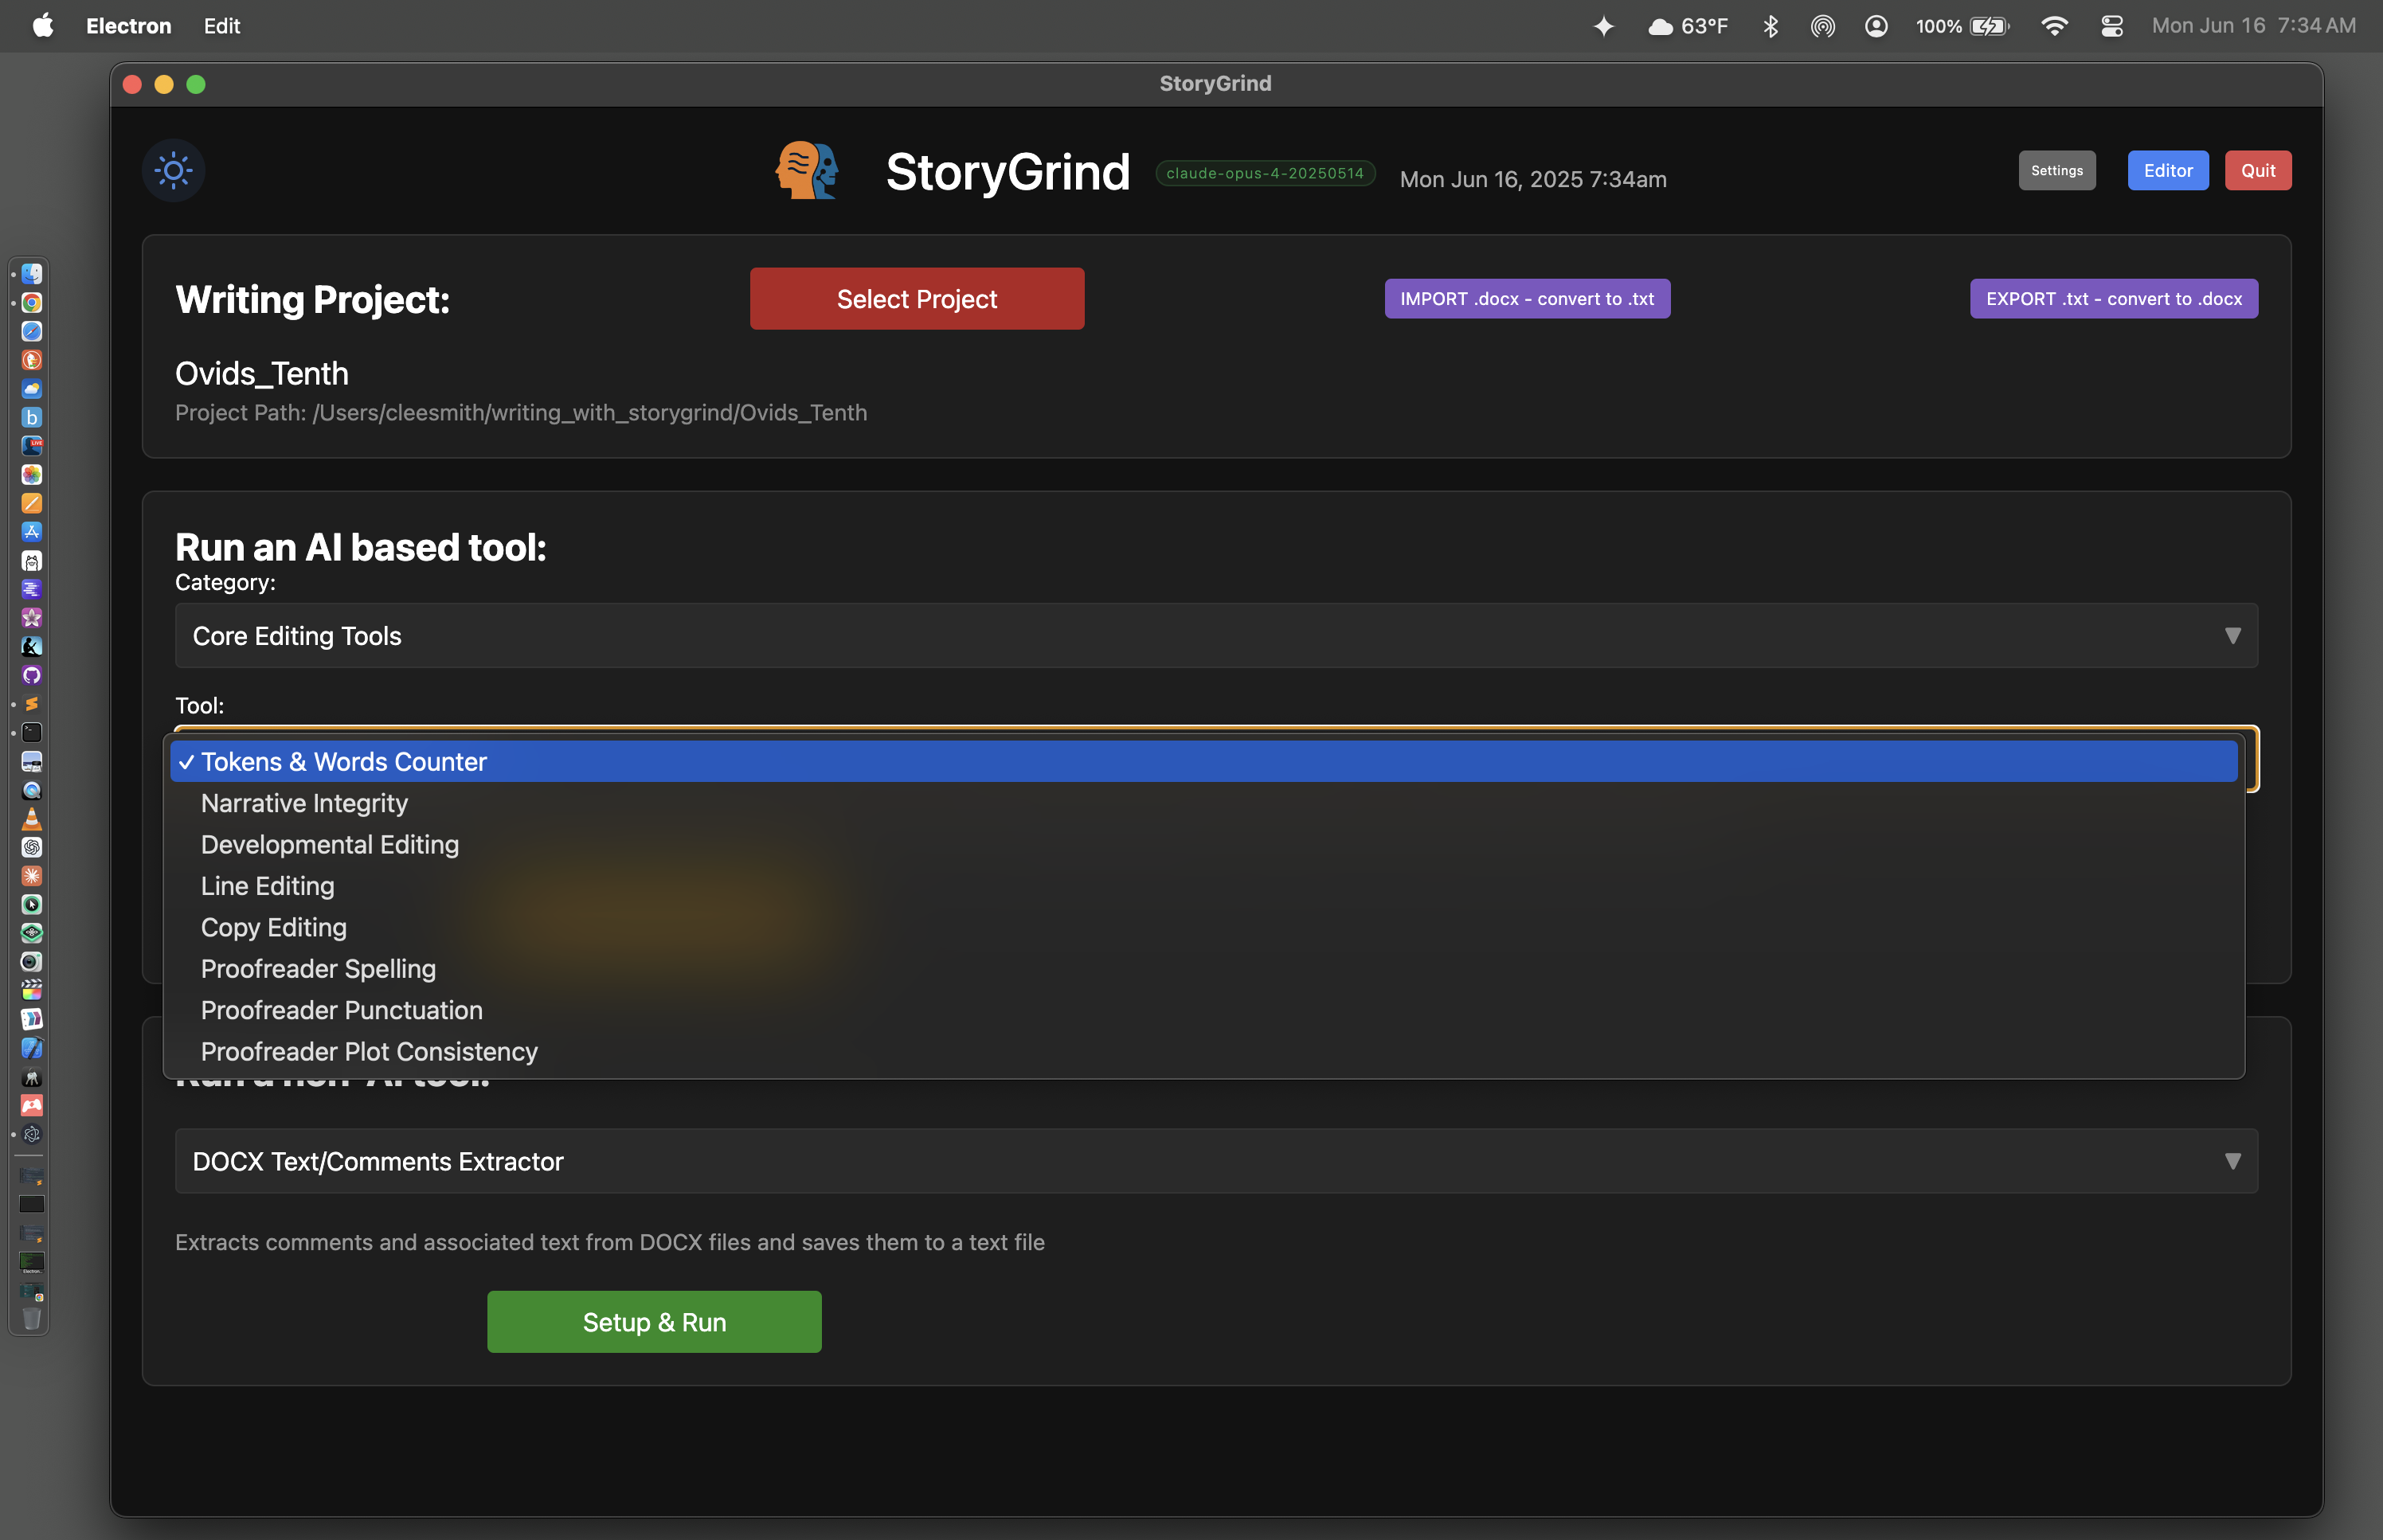Open Kindle app from the dock
The width and height of the screenshot is (2383, 1540).
[32, 647]
